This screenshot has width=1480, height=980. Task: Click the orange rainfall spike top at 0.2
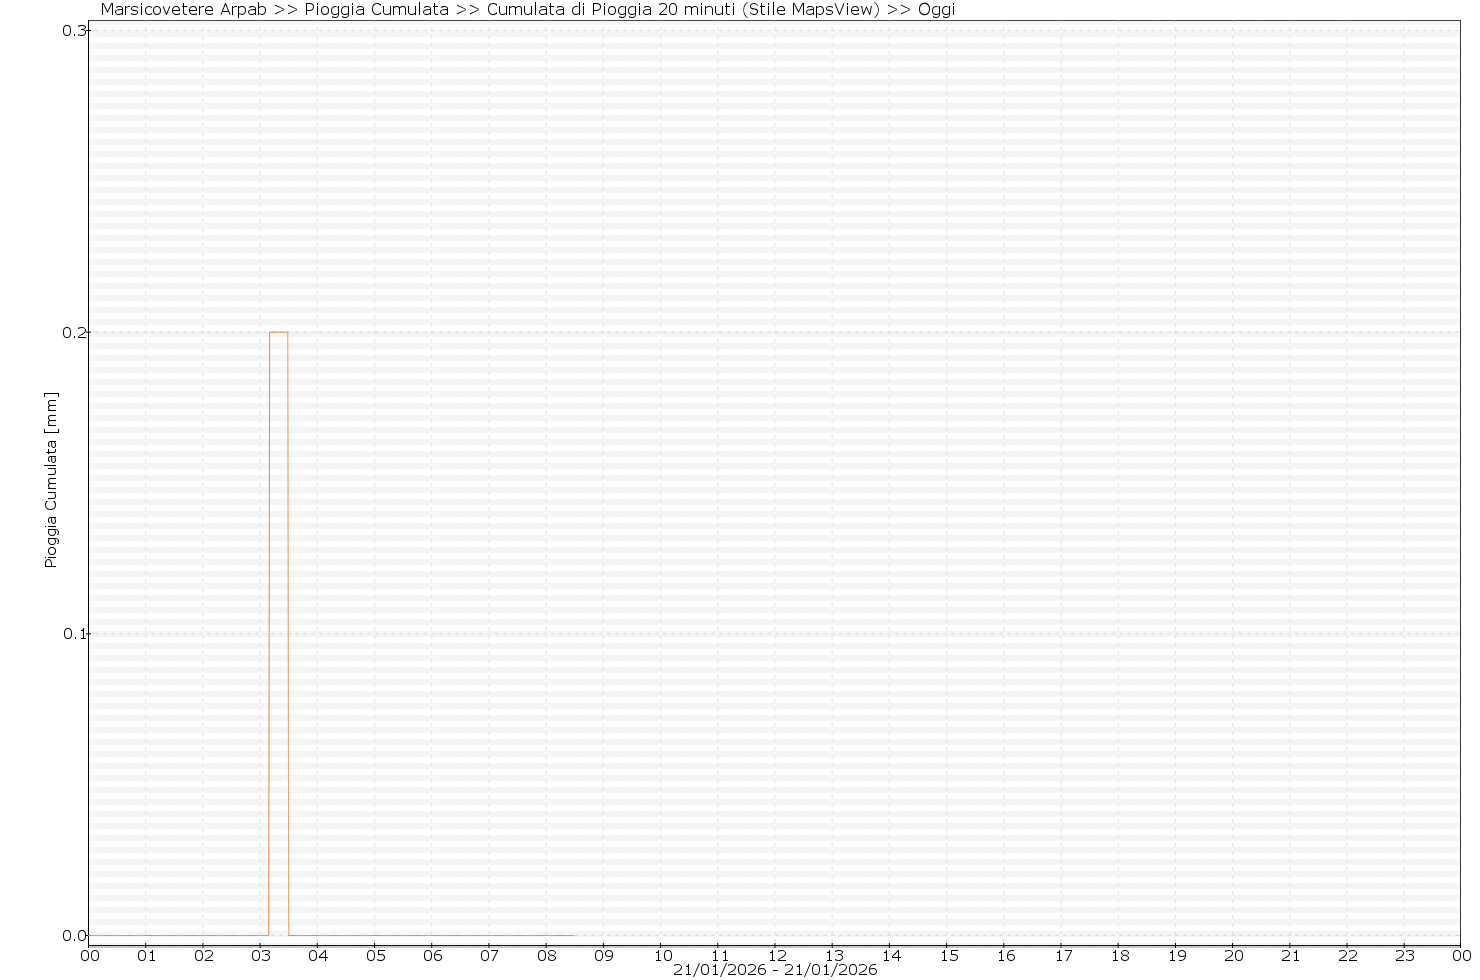(x=279, y=332)
